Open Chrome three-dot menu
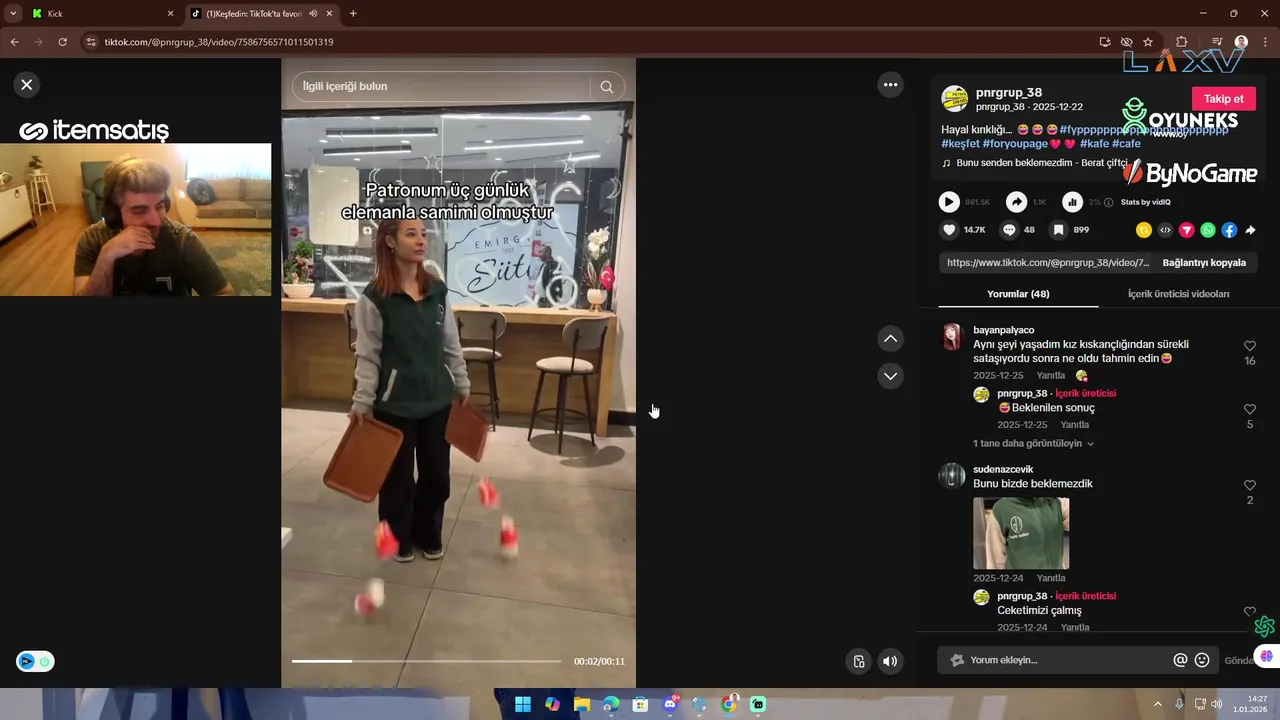Screen dimensions: 1280x720 1264,42
